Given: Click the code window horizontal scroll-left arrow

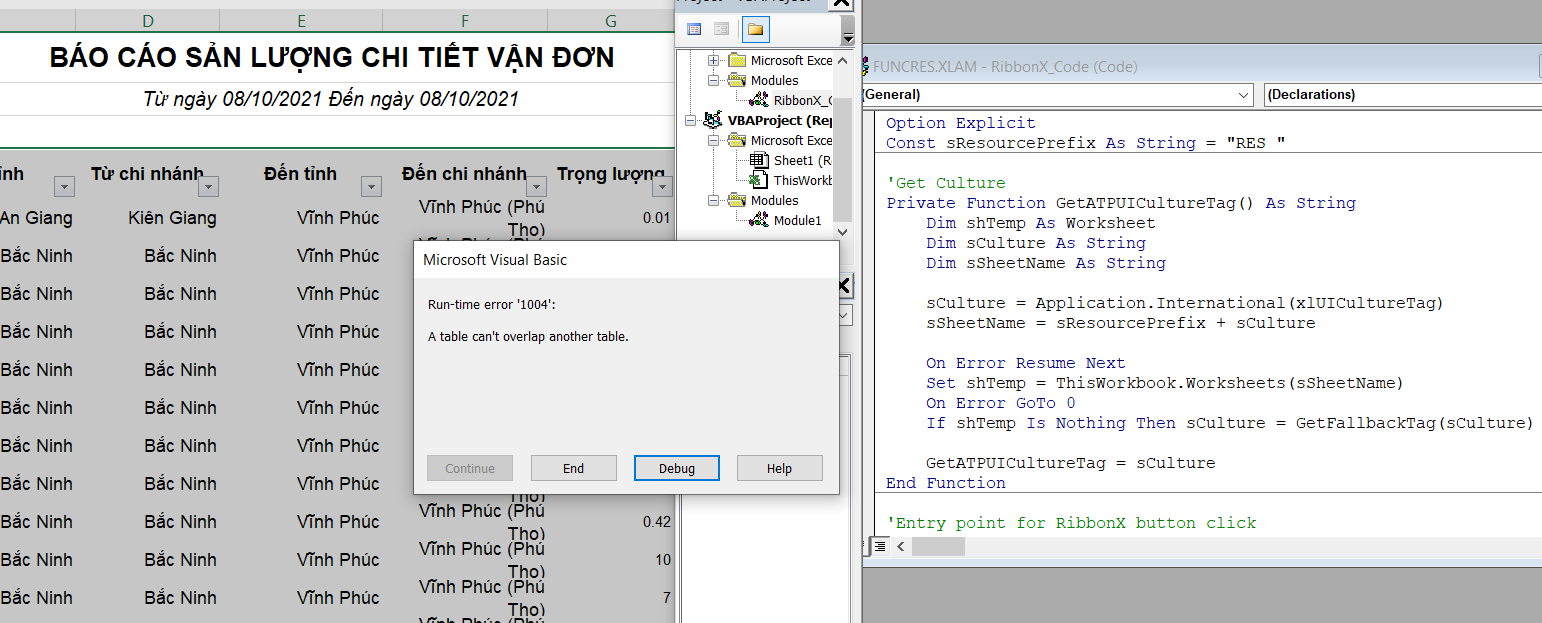Looking at the screenshot, I should 900,546.
